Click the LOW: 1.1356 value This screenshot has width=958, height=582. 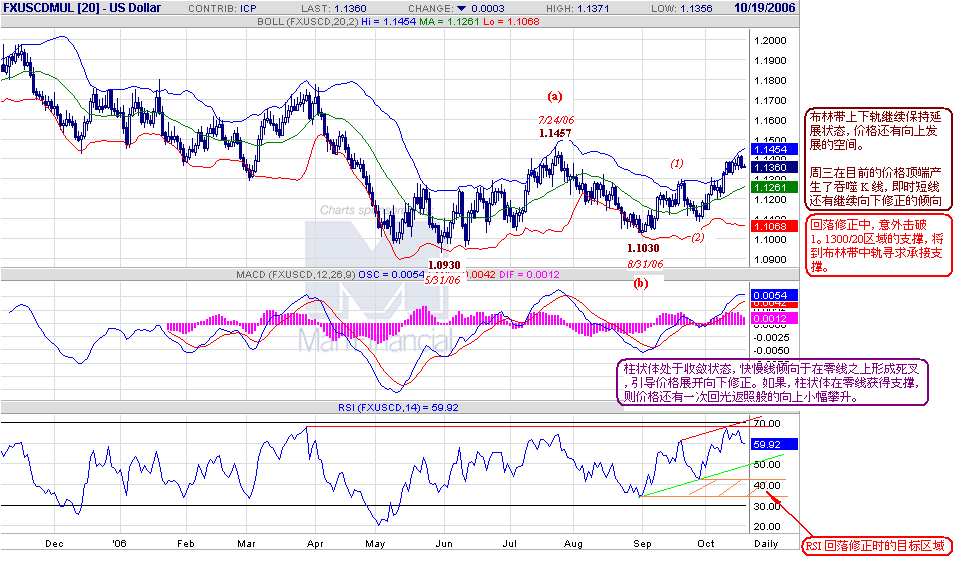coord(681,9)
